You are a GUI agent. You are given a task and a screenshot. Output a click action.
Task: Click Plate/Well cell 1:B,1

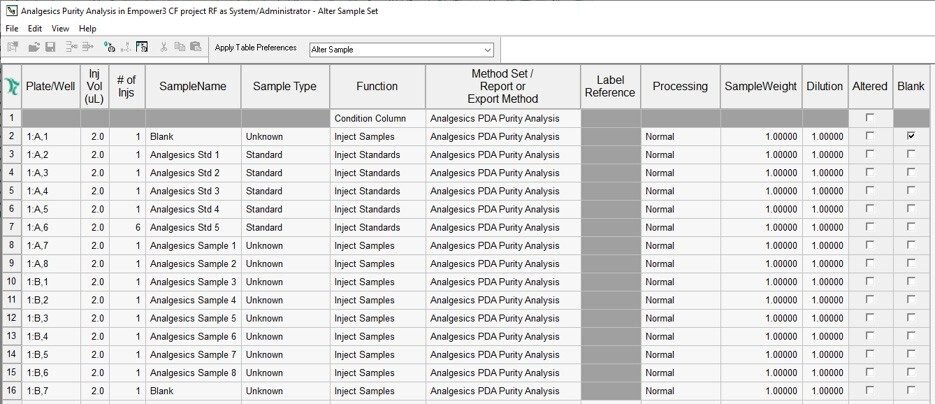[x=51, y=281]
